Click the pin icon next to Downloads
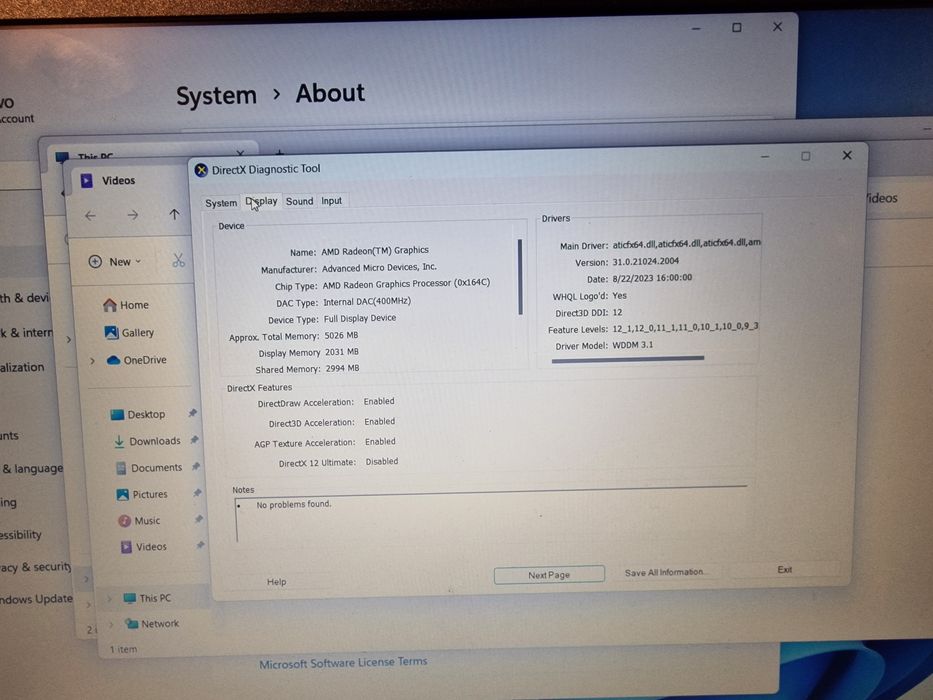This screenshot has height=700, width=933. [194, 439]
